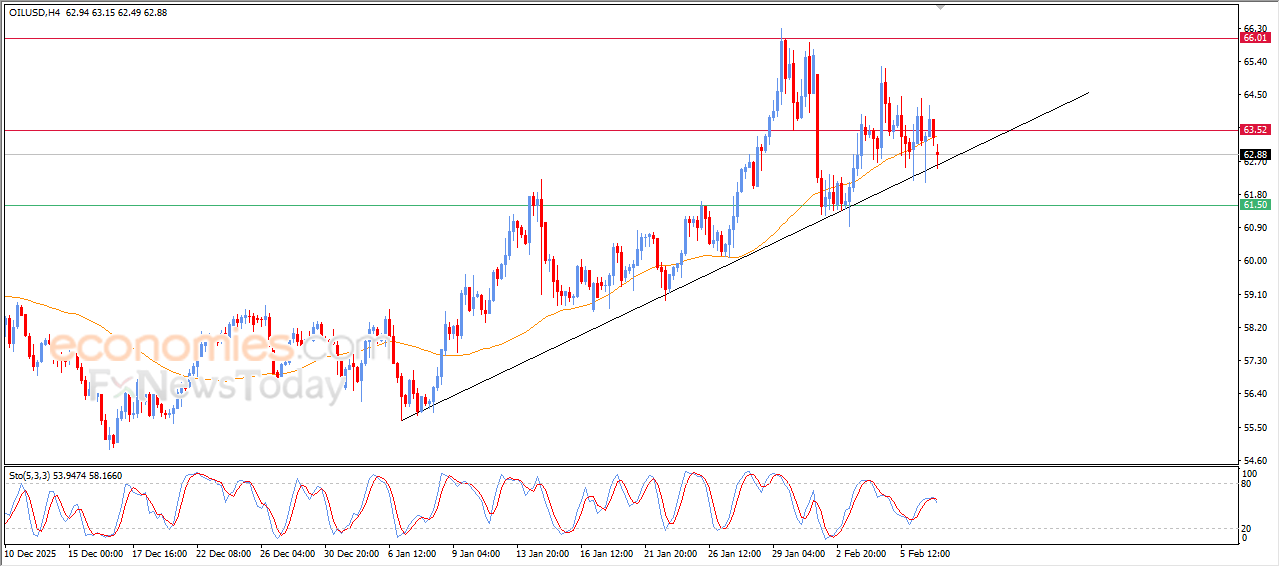Click the 30 Dec 20:00 time label

click(351, 552)
